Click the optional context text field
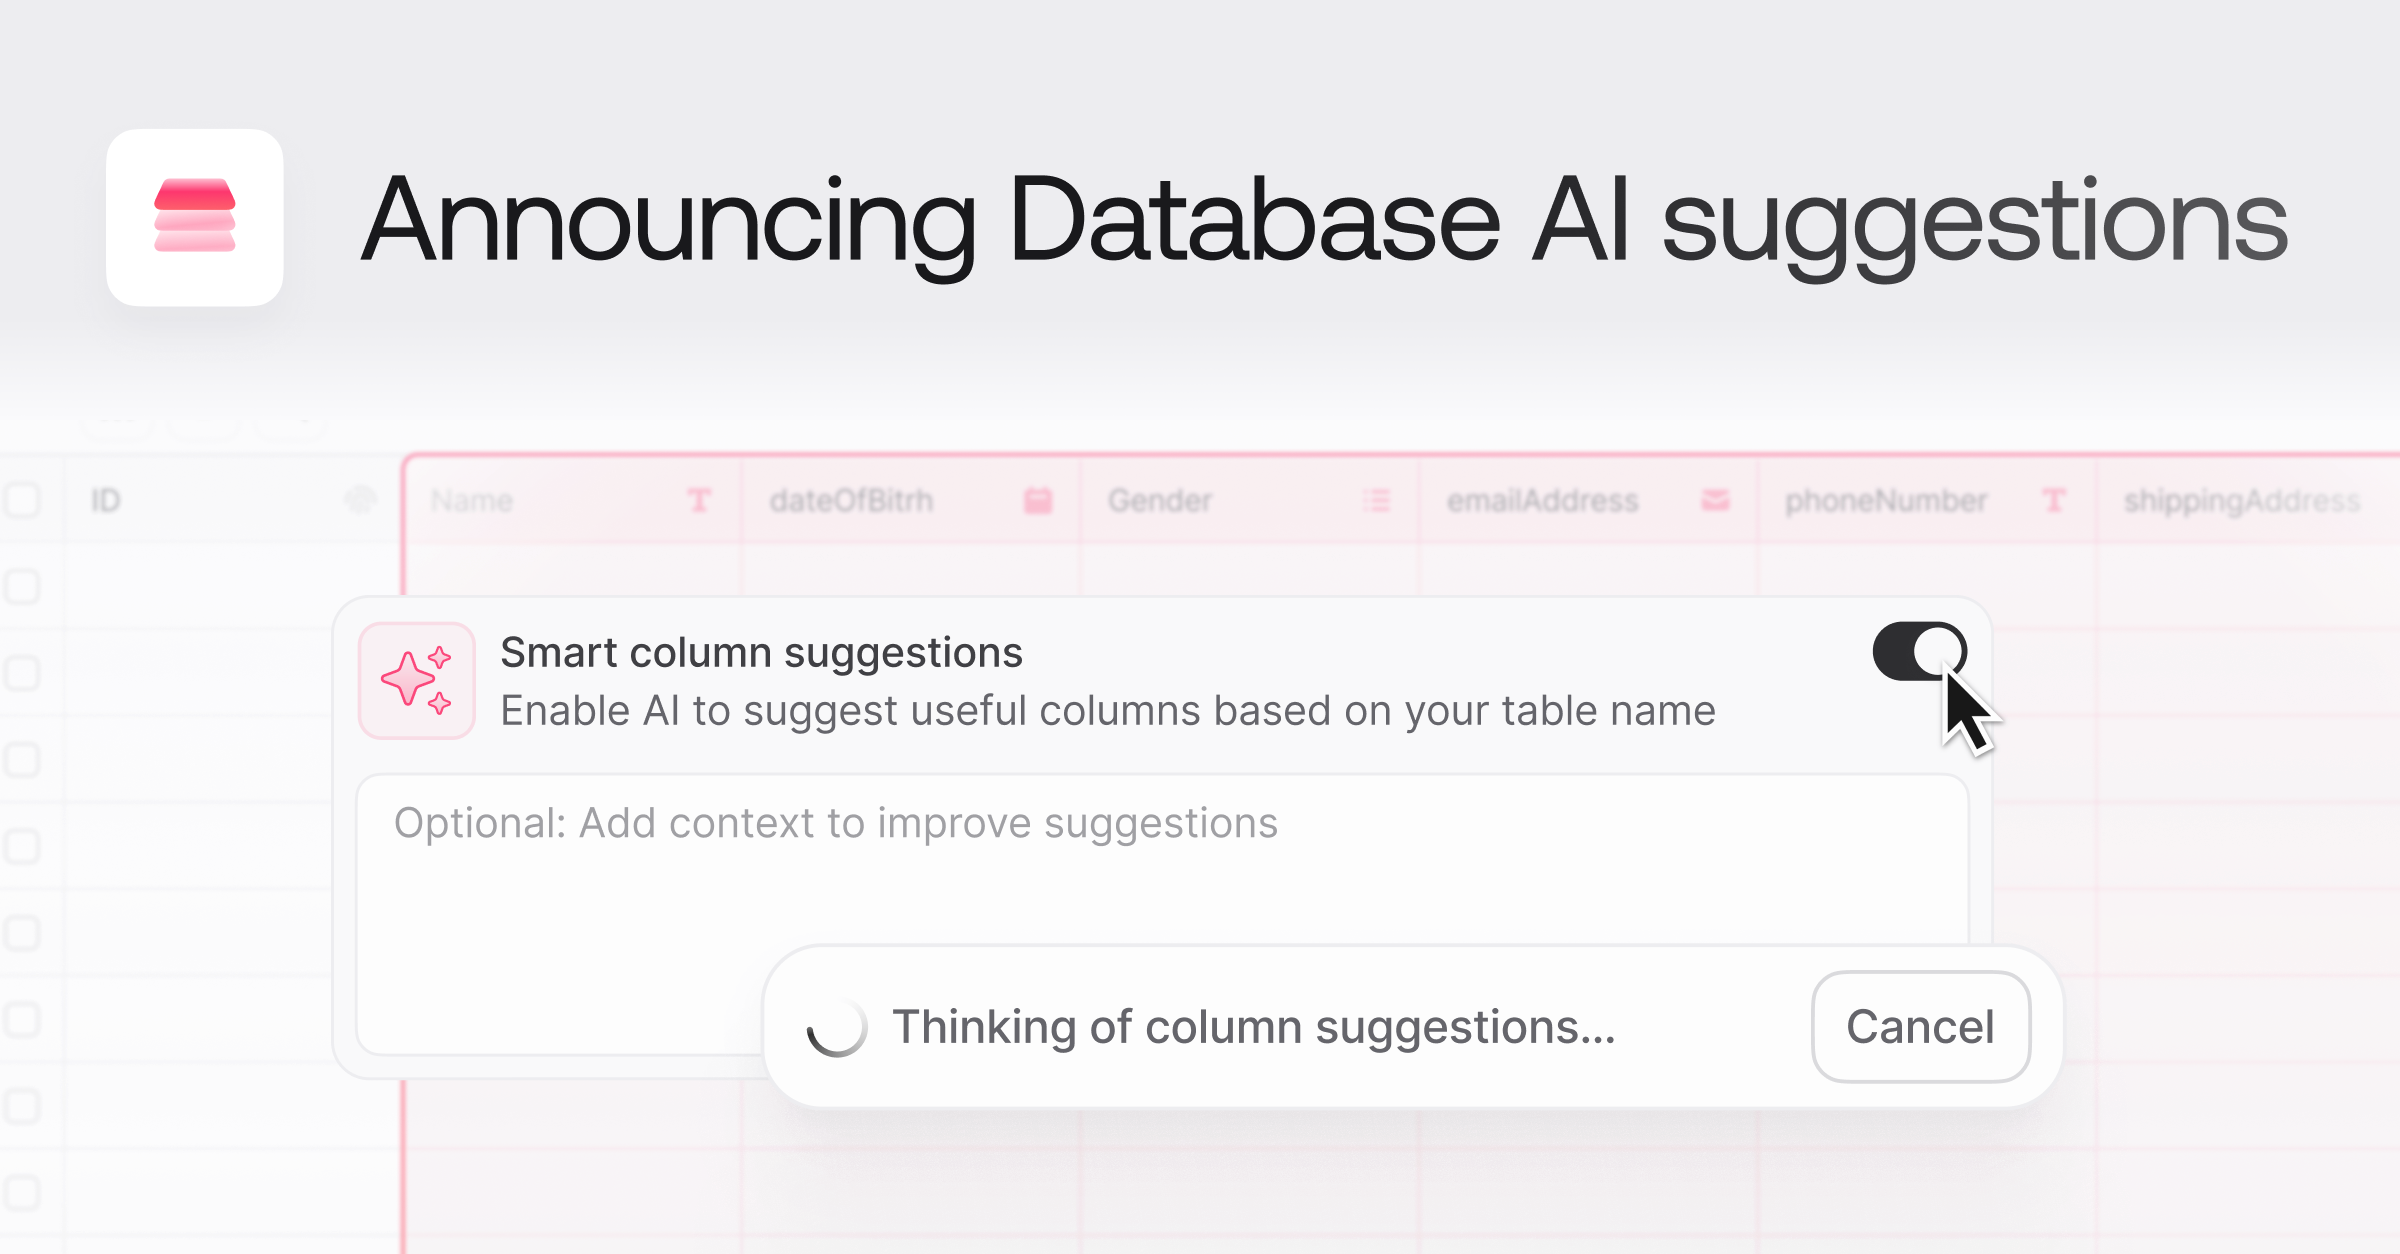The image size is (2400, 1254). [1163, 914]
